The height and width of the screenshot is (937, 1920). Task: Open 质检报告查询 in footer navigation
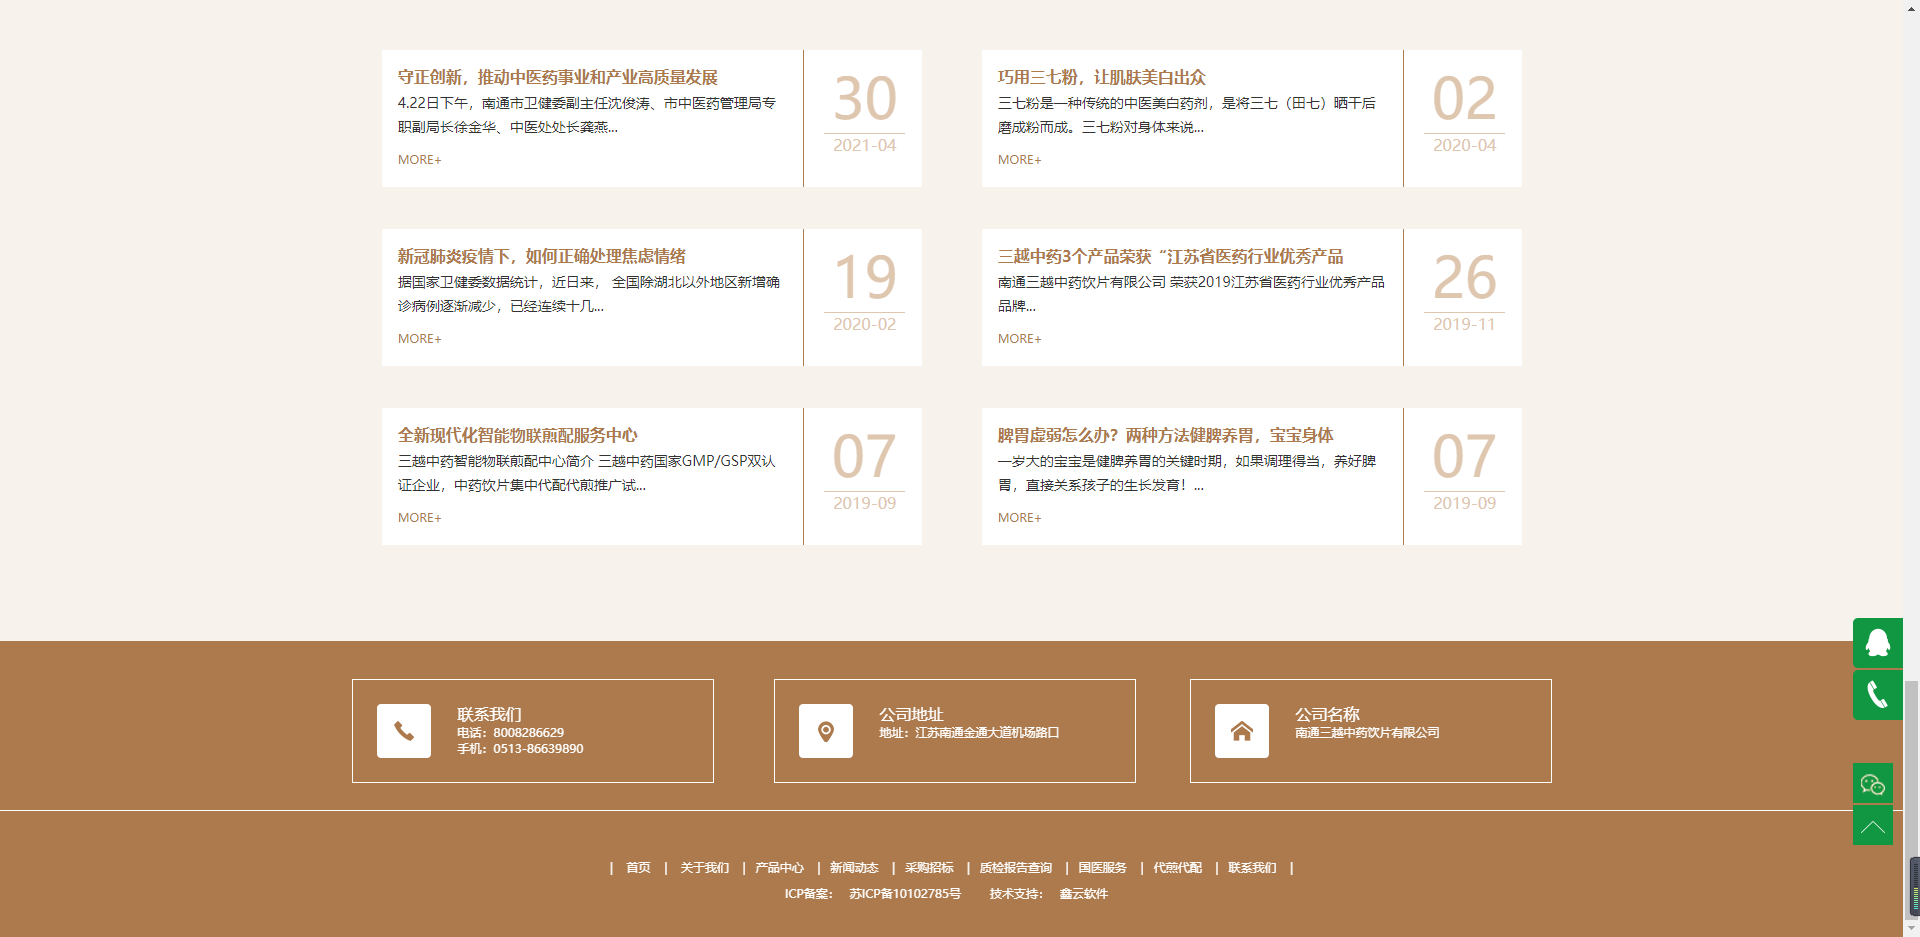pos(1015,868)
